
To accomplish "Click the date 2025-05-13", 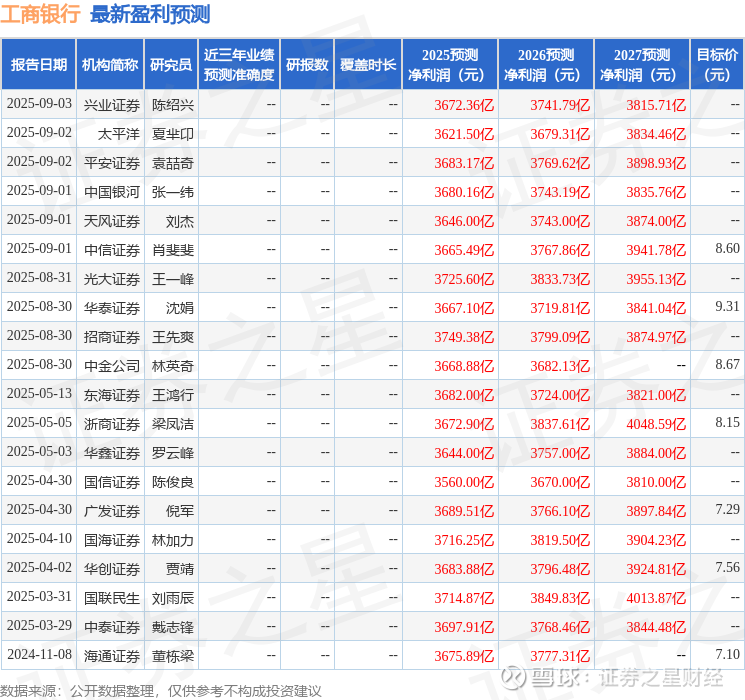I will [x=39, y=393].
